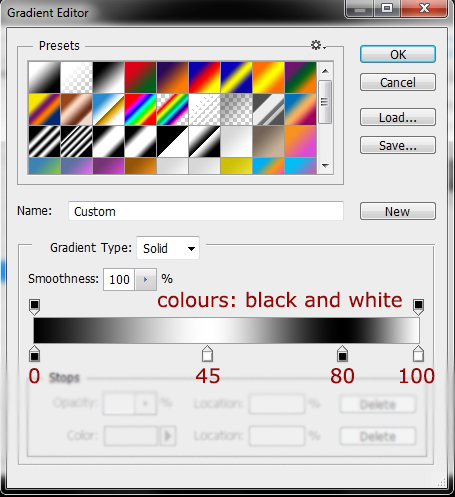The image size is (455, 497).
Task: Select the left opacity stop above gradient
Action: (34, 307)
